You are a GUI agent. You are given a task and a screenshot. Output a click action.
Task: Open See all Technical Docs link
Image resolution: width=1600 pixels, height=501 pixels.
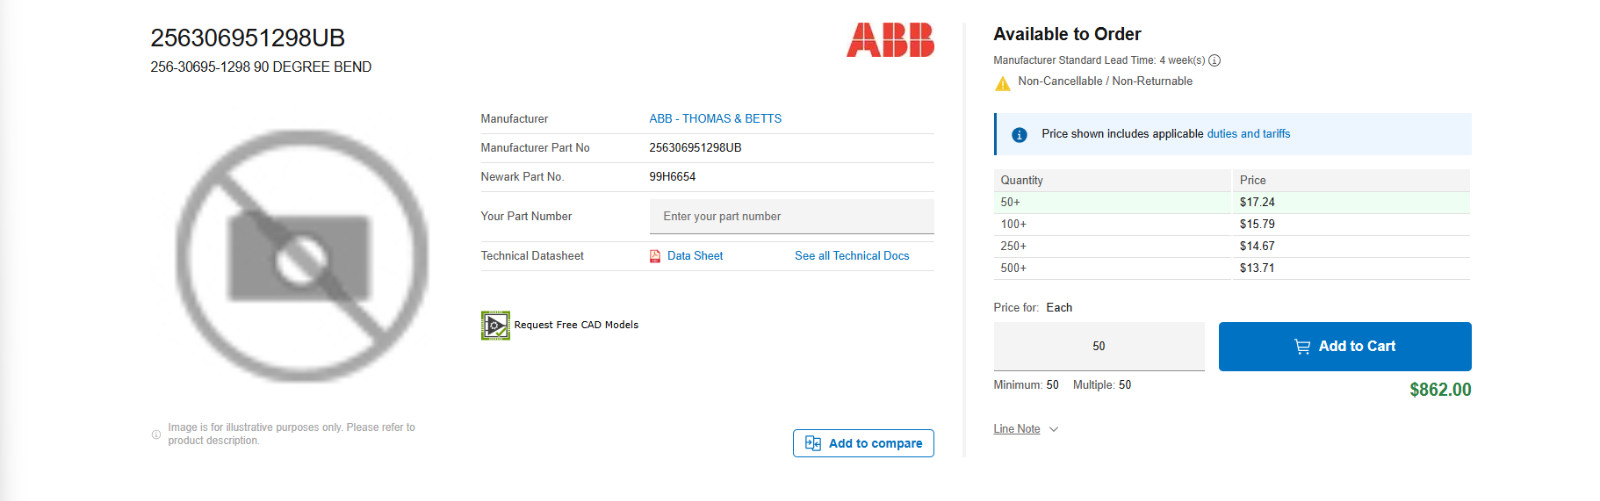coord(852,256)
